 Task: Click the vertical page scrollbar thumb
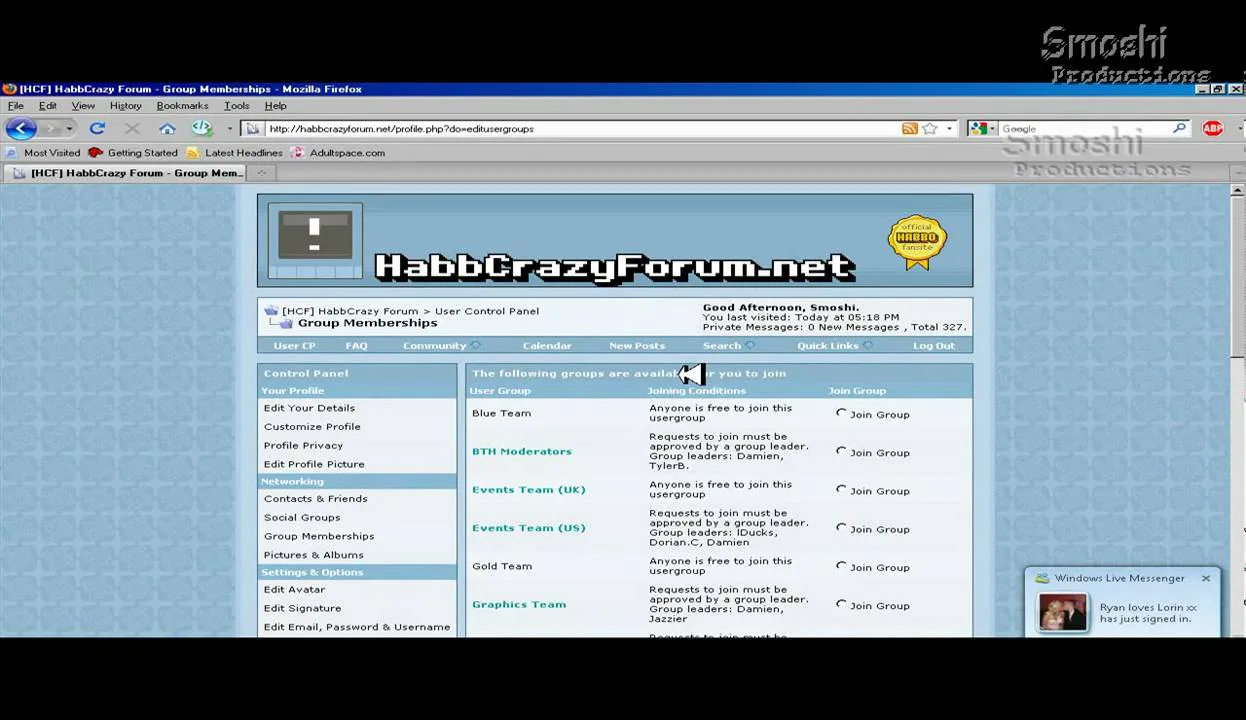coord(1238,275)
